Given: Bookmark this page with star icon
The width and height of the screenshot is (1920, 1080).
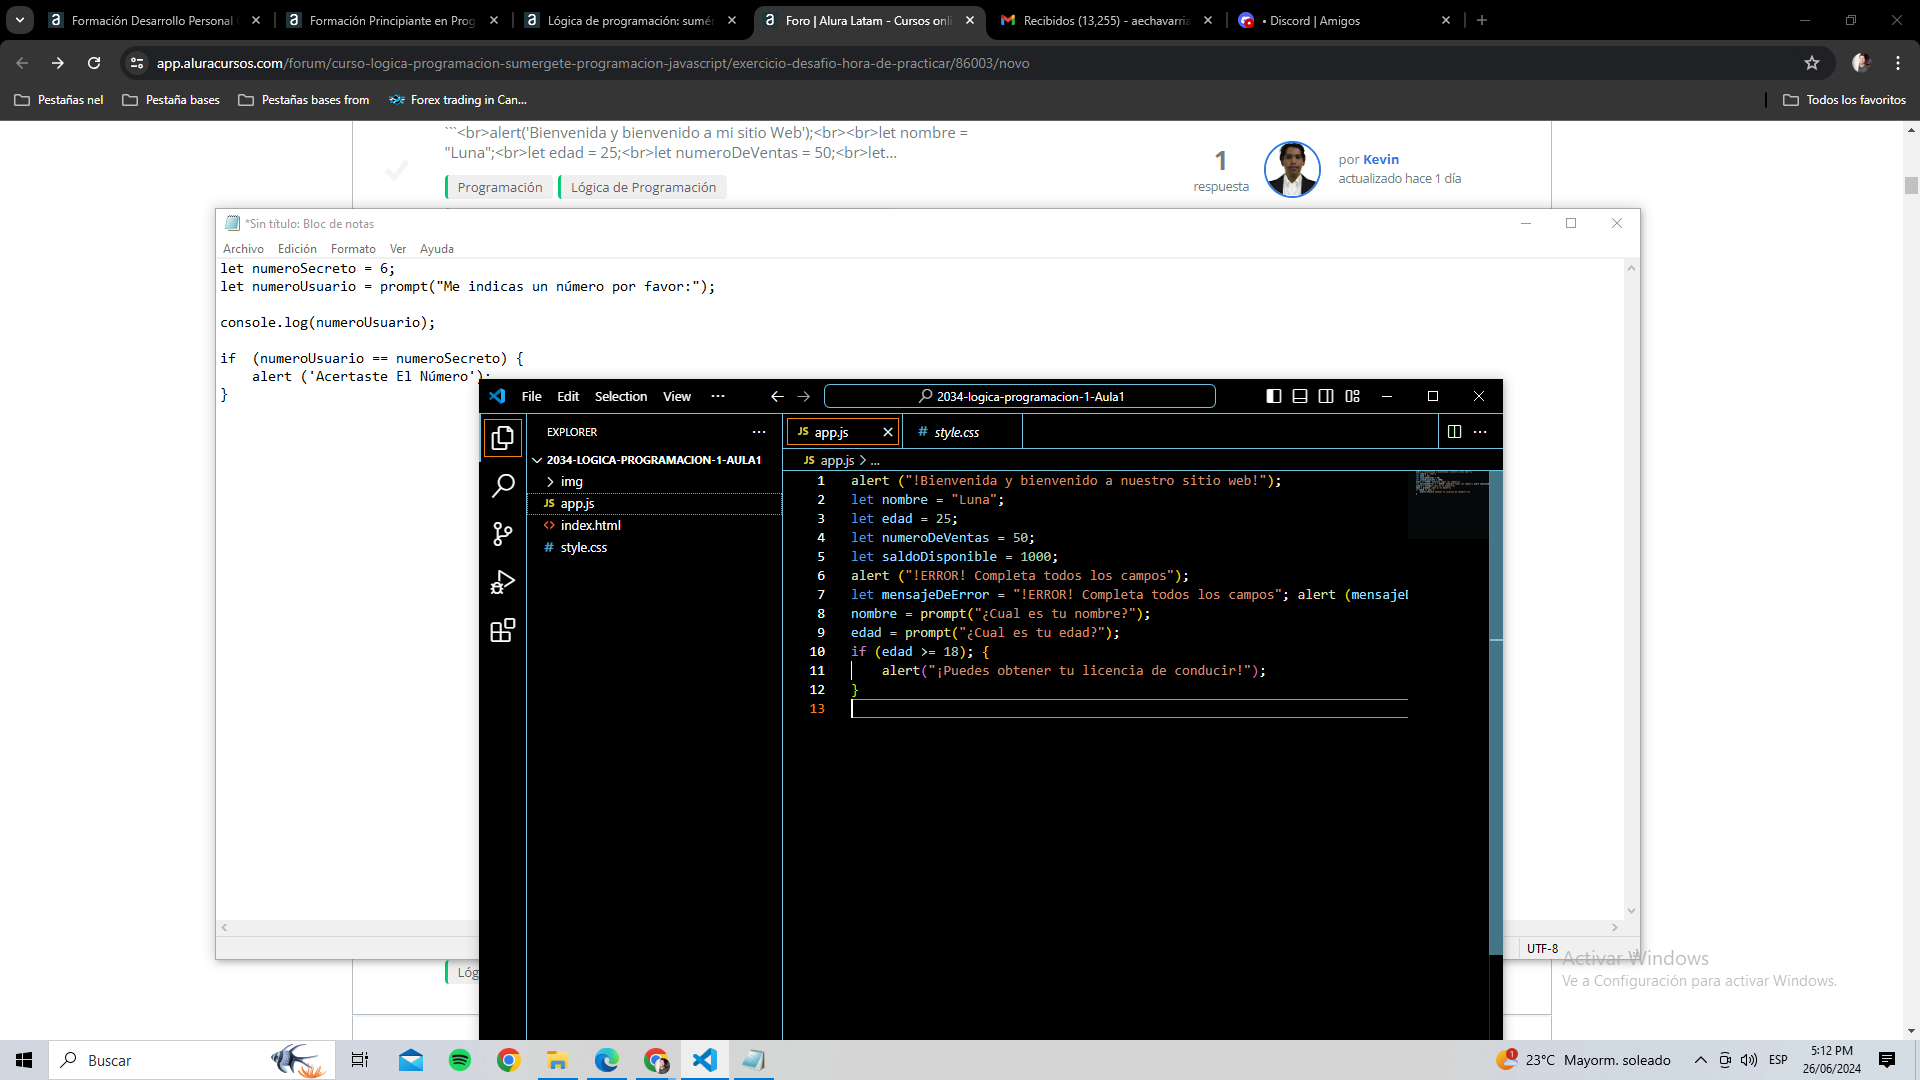Looking at the screenshot, I should tap(1811, 63).
